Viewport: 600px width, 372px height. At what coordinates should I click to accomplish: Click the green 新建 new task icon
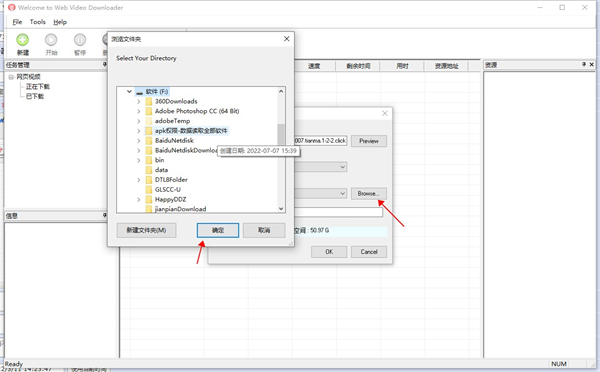click(23, 40)
